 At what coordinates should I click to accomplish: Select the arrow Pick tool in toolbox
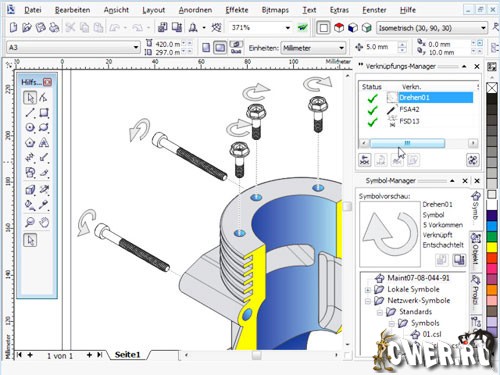30,98
